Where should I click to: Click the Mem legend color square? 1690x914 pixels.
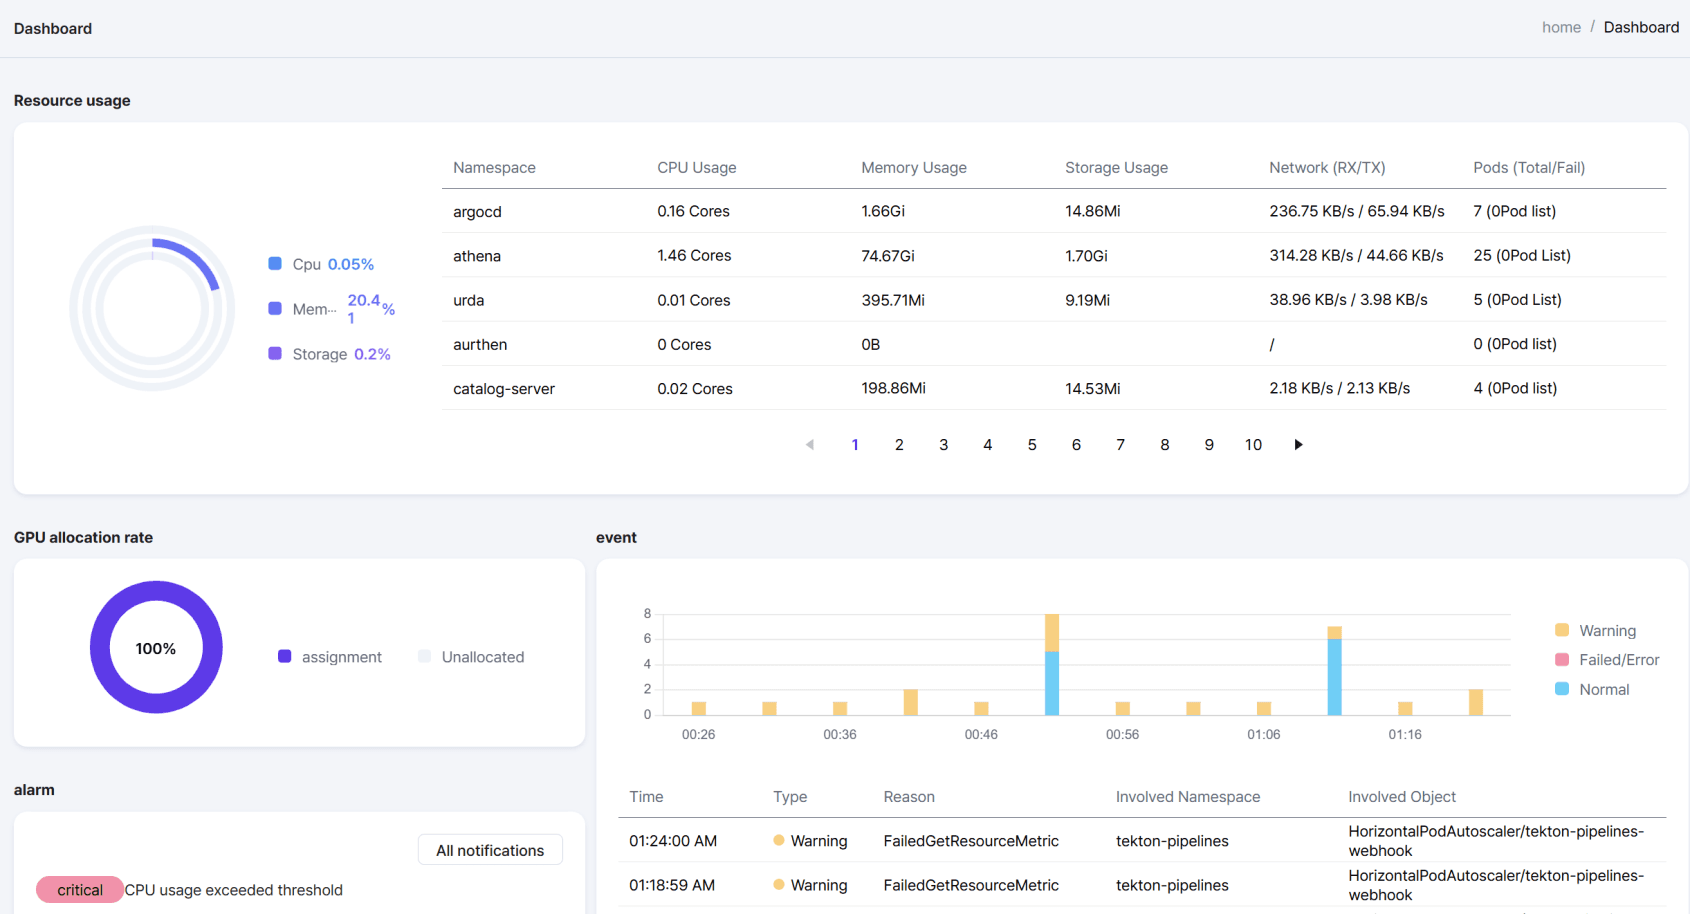275,308
